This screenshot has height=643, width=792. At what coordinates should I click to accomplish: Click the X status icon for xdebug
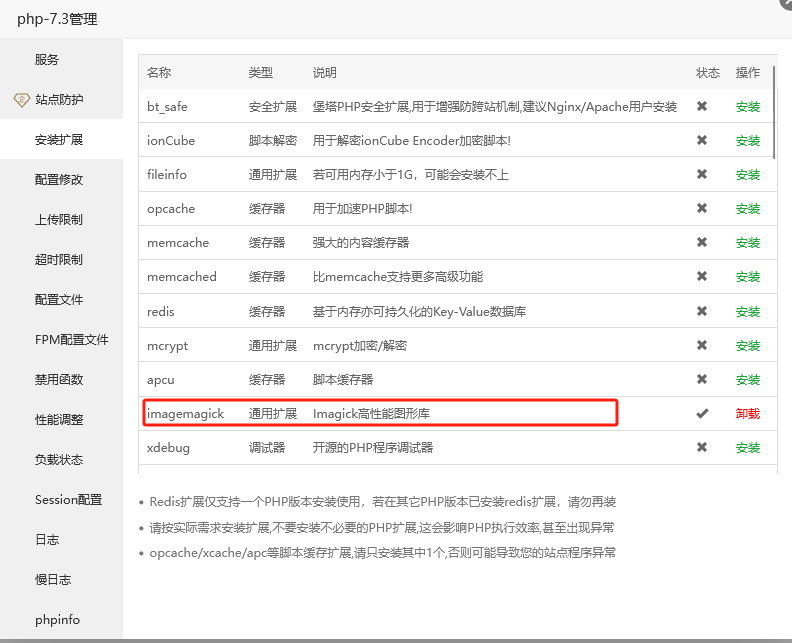click(702, 447)
